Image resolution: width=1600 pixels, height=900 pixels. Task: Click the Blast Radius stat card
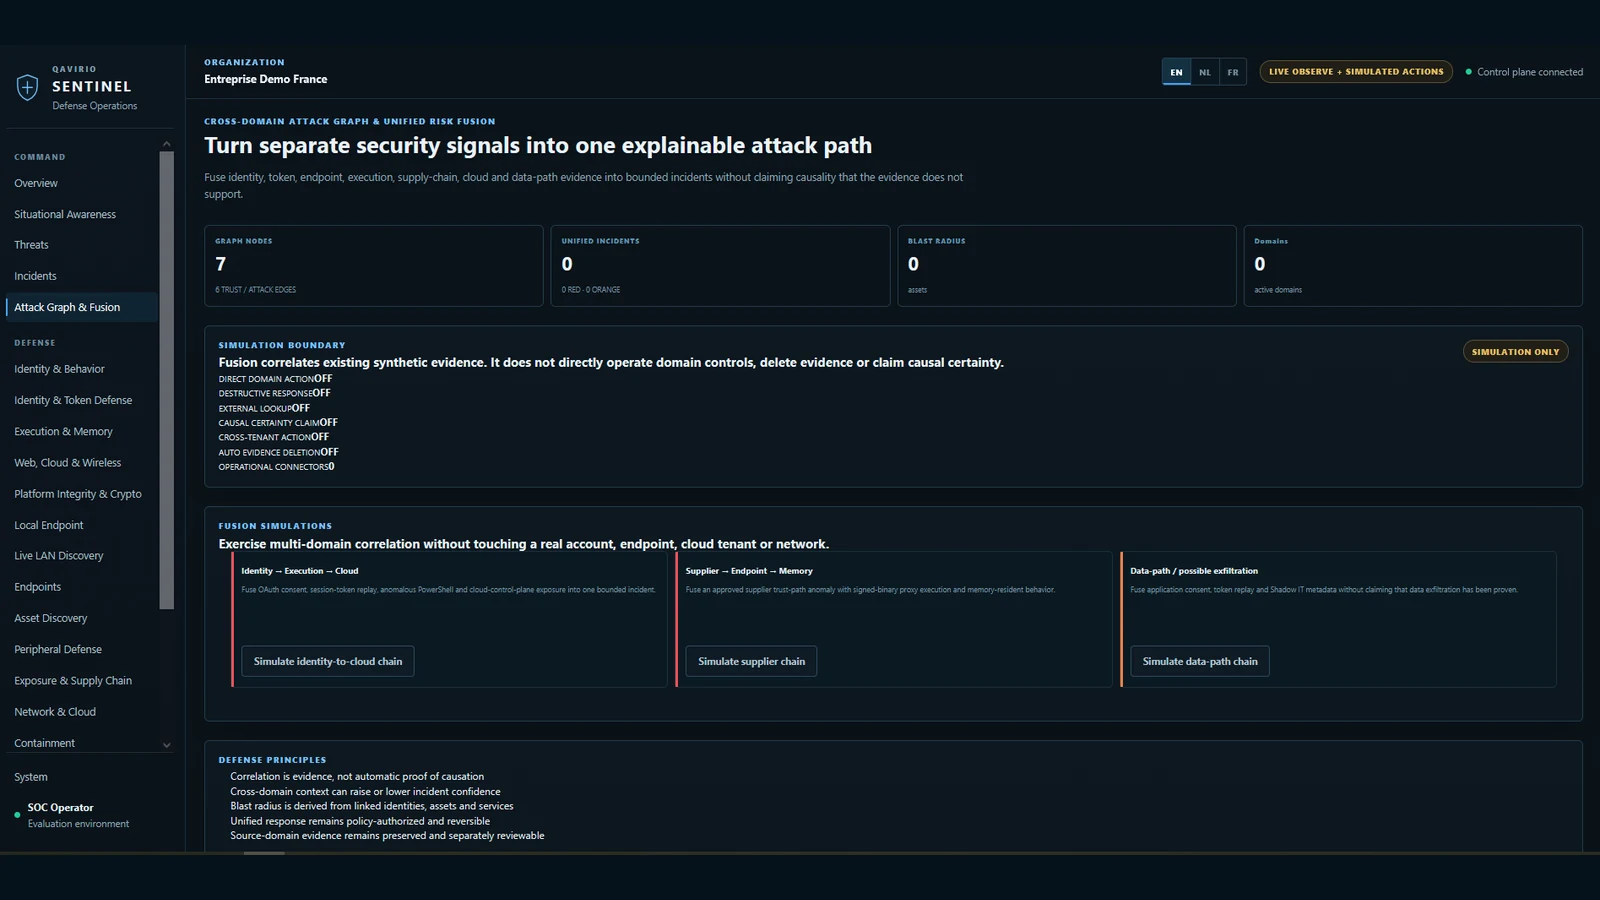click(x=1067, y=266)
